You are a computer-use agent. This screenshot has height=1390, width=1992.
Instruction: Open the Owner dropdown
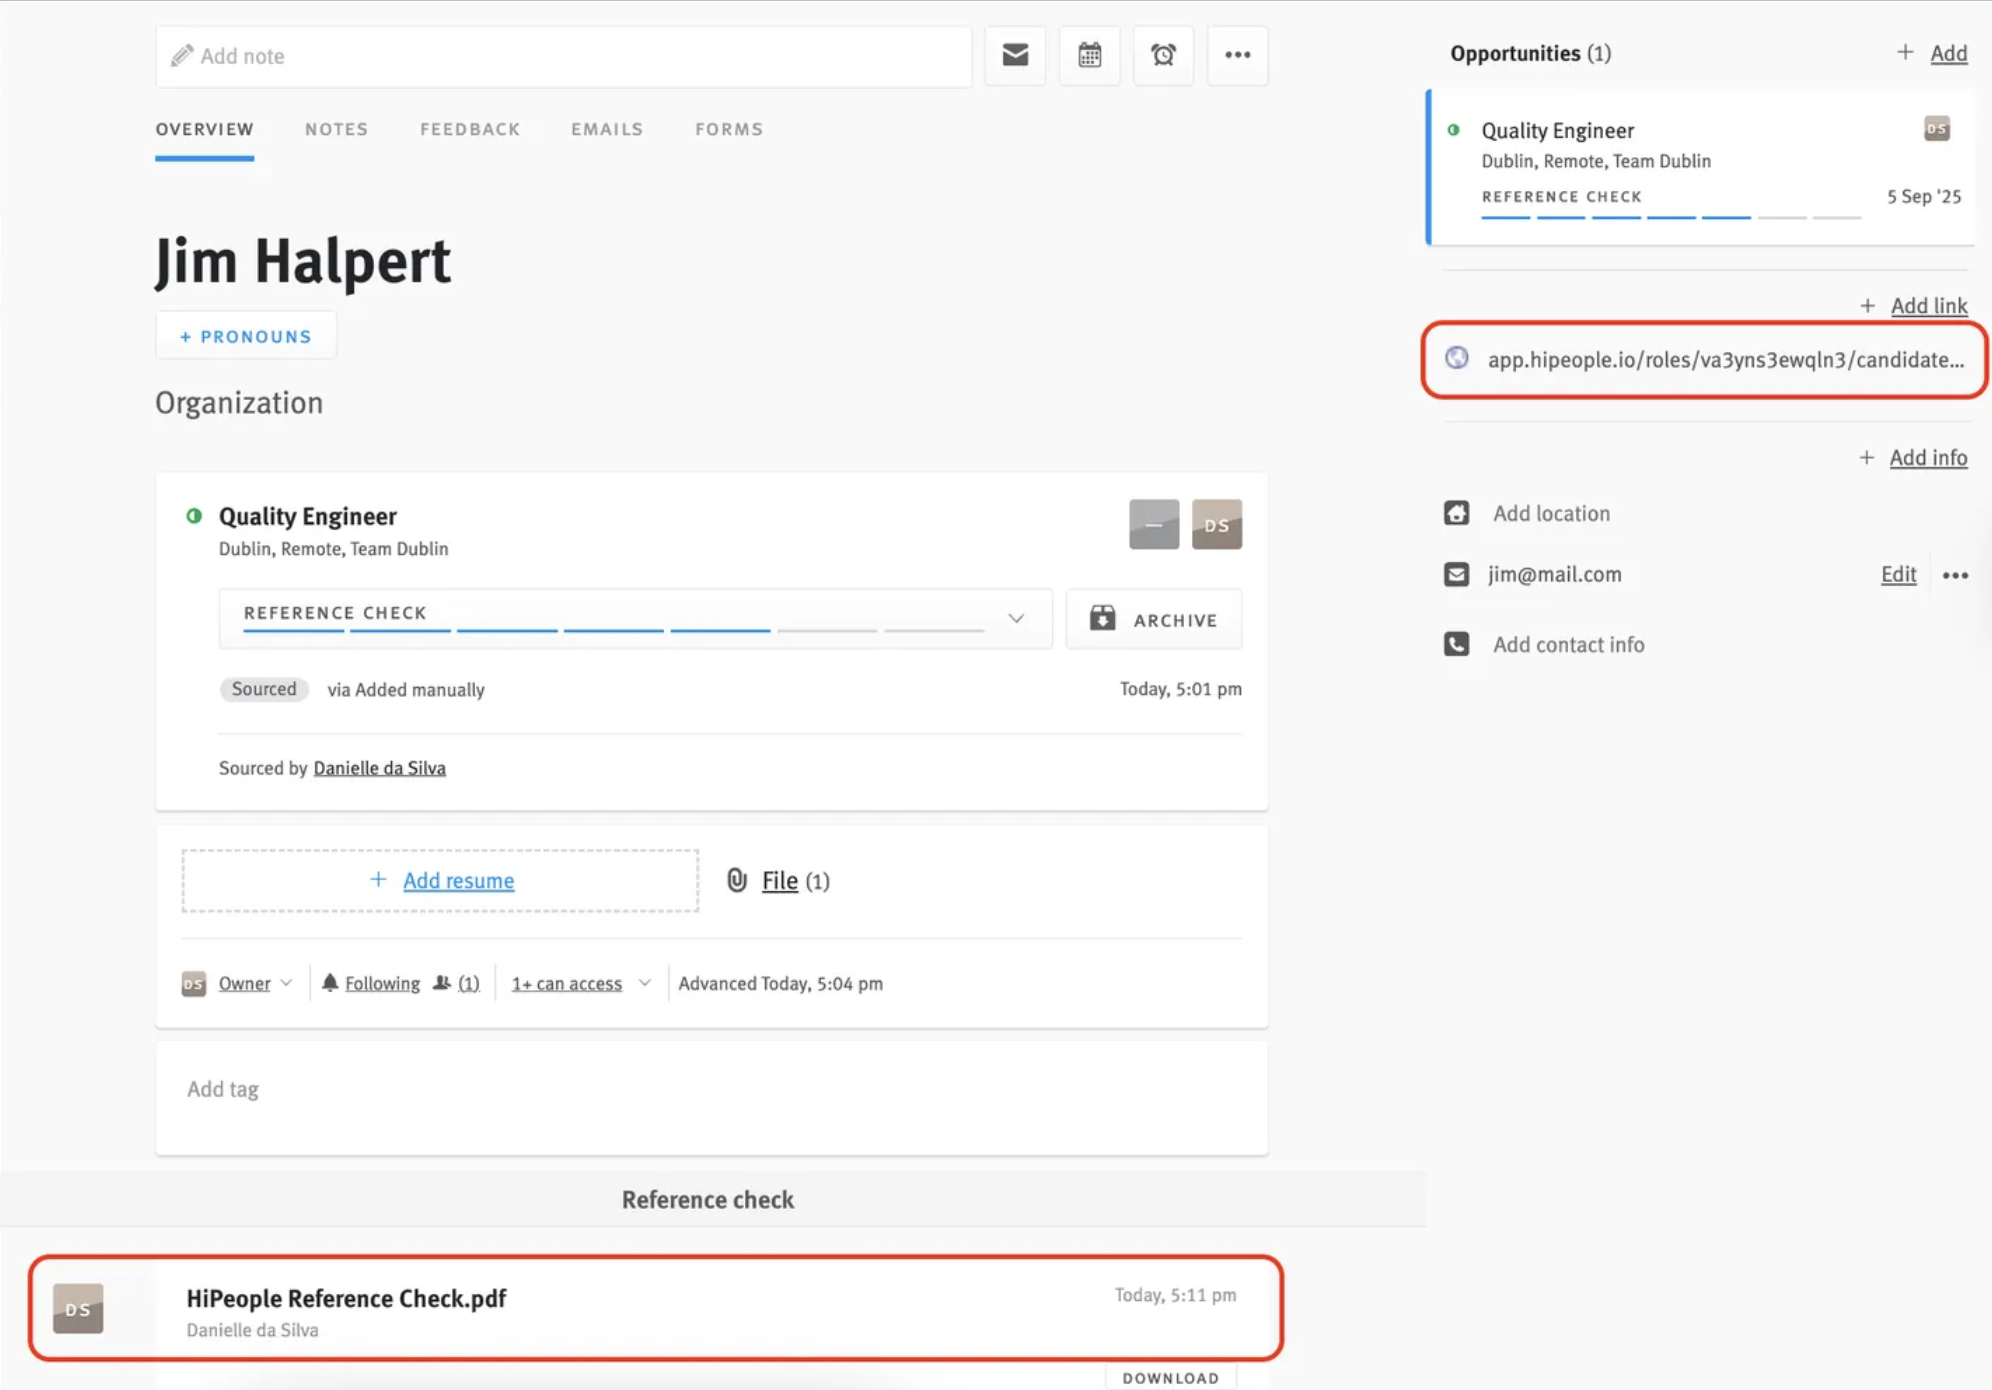255,983
